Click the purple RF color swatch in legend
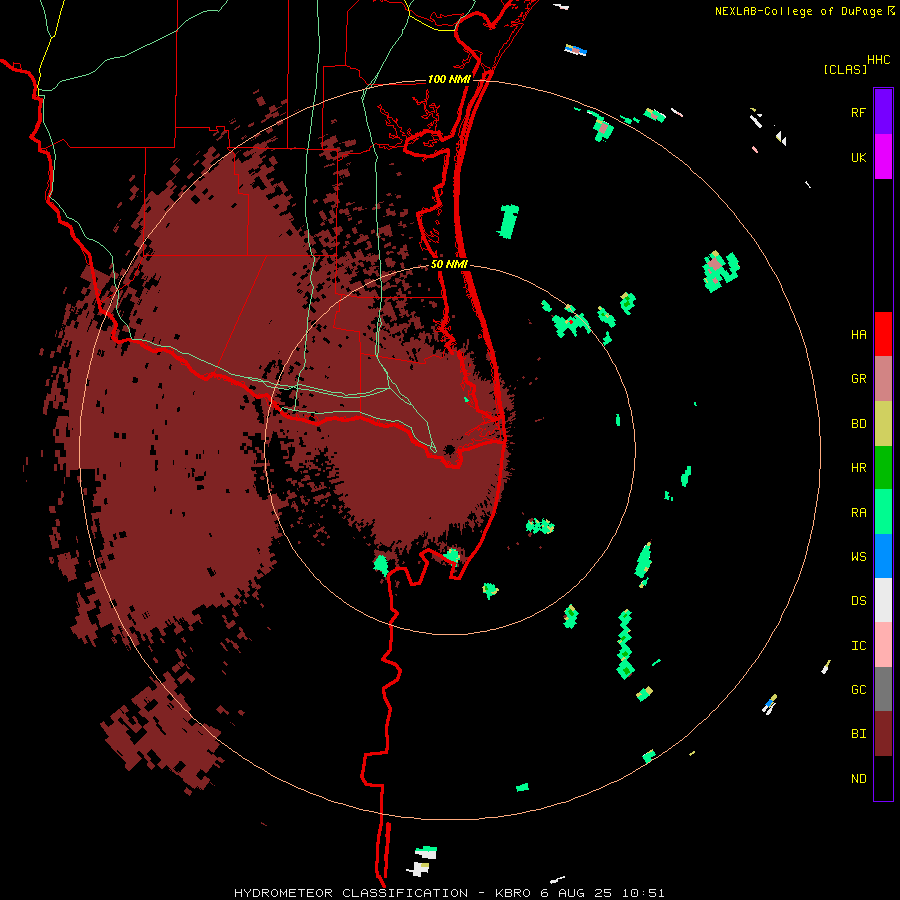The height and width of the screenshot is (900, 900). 883,111
